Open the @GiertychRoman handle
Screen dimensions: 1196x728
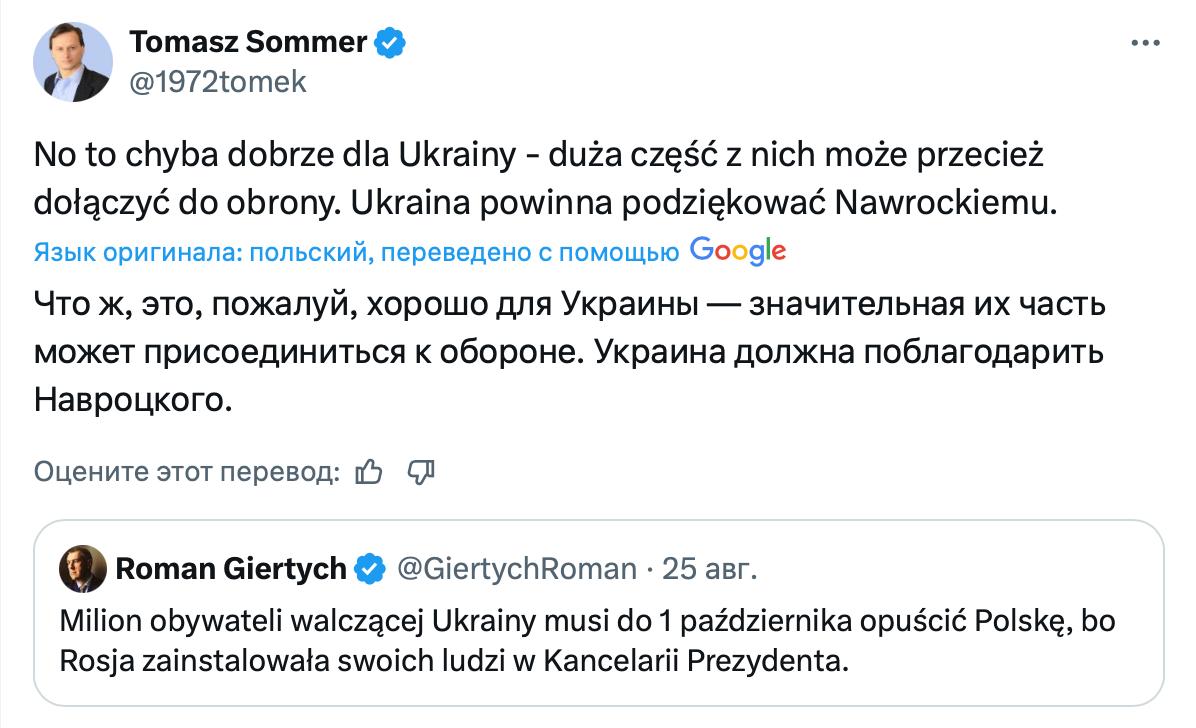(516, 569)
